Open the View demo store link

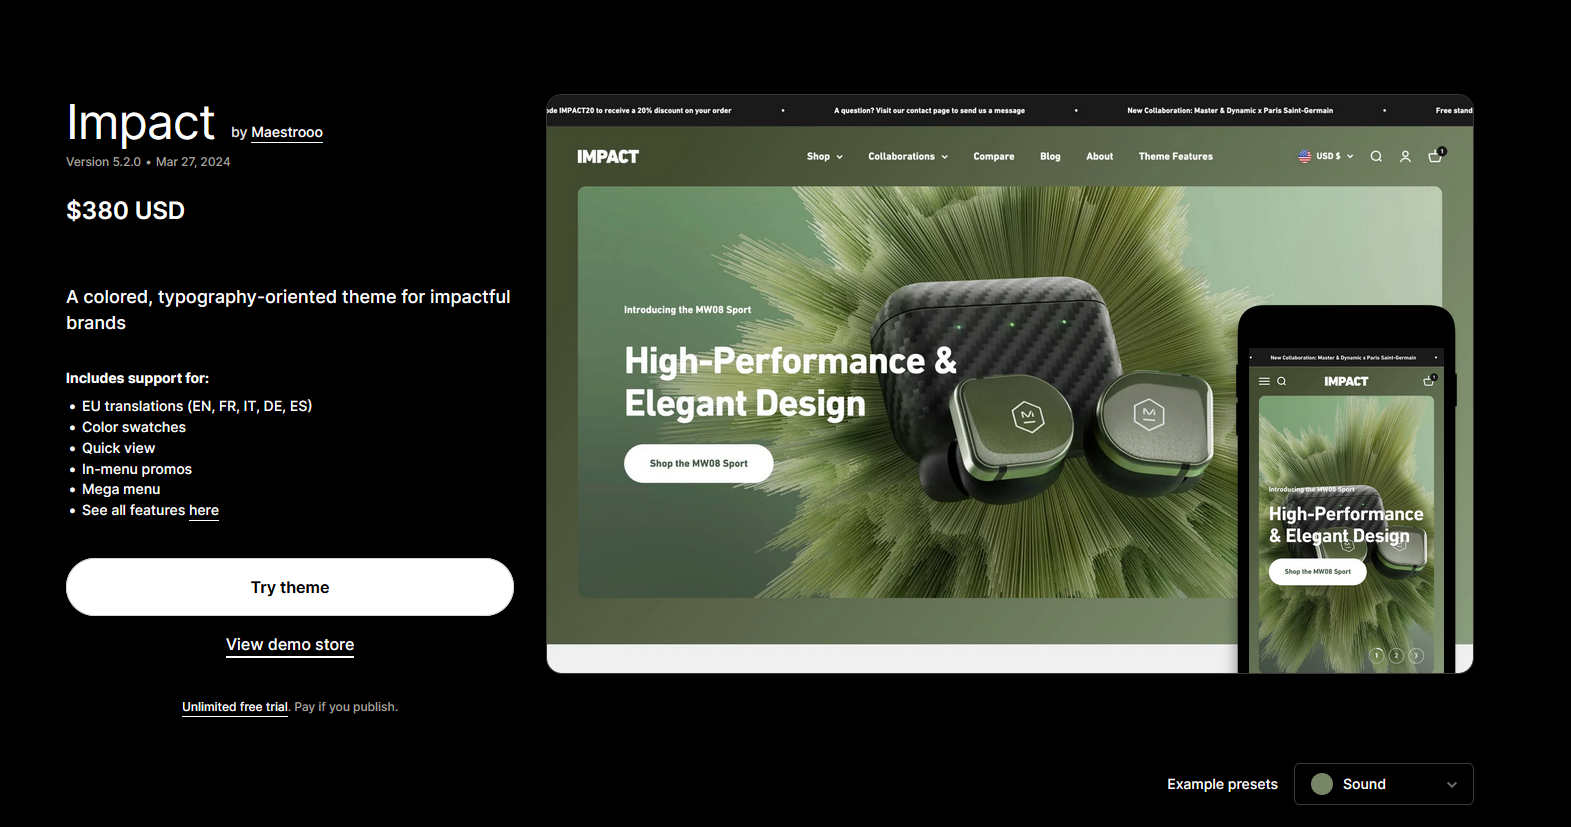290,645
